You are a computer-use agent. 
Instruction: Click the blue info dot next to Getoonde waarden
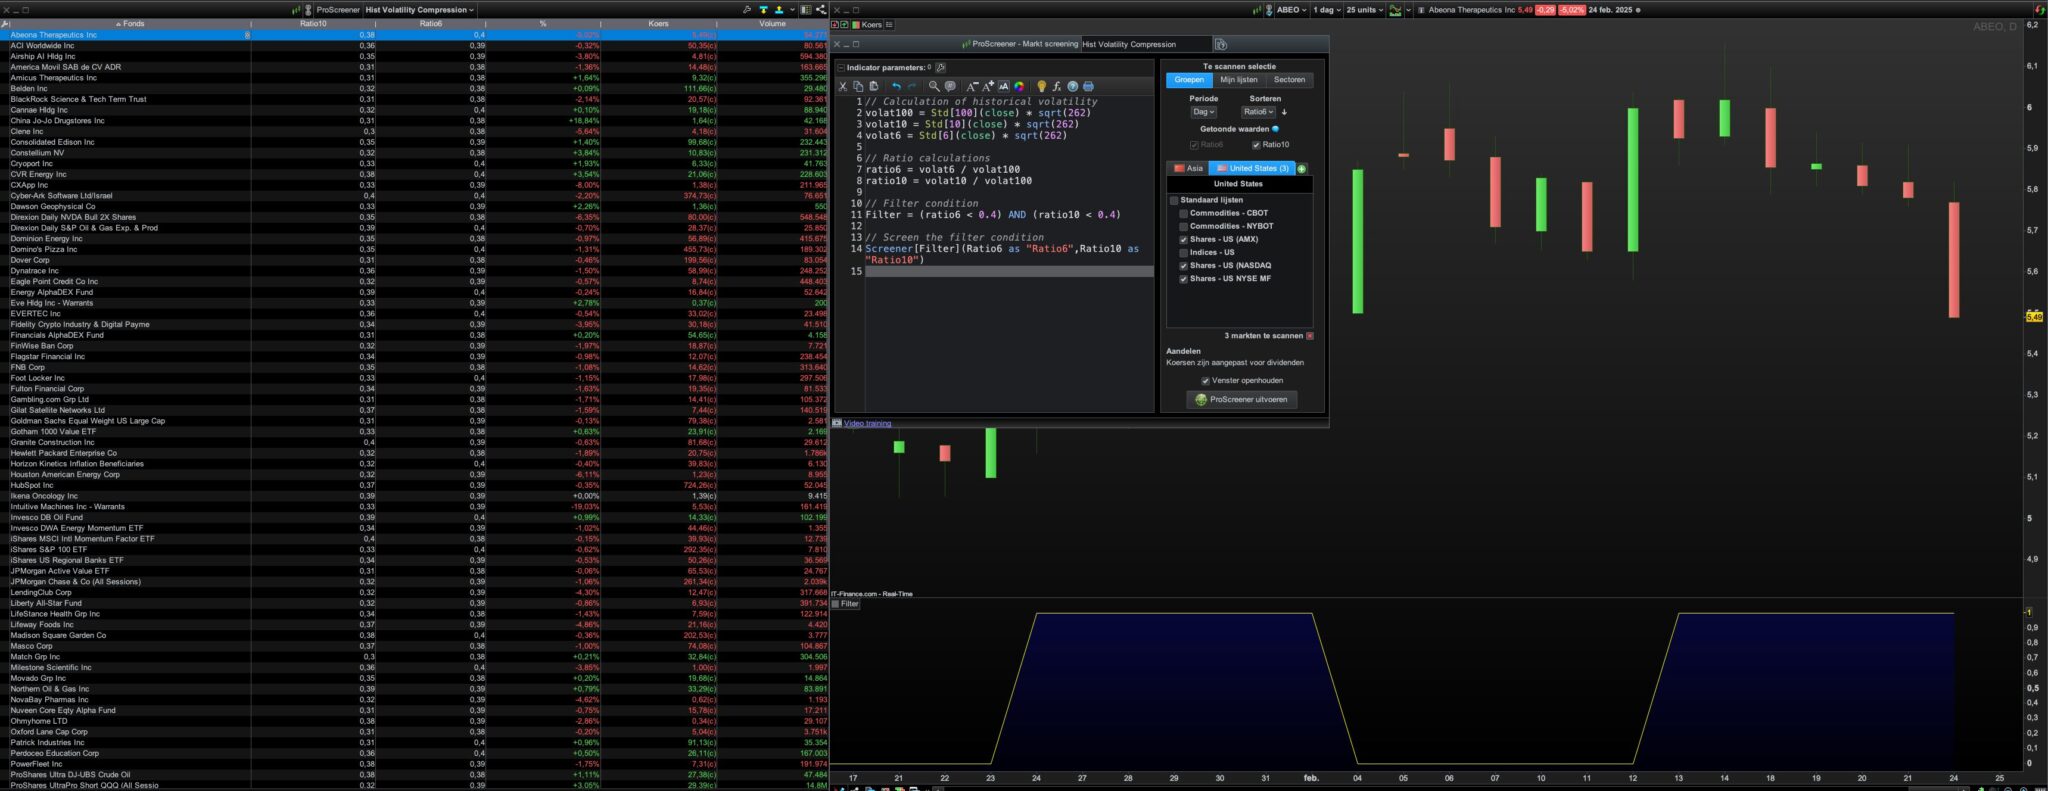[1275, 129]
